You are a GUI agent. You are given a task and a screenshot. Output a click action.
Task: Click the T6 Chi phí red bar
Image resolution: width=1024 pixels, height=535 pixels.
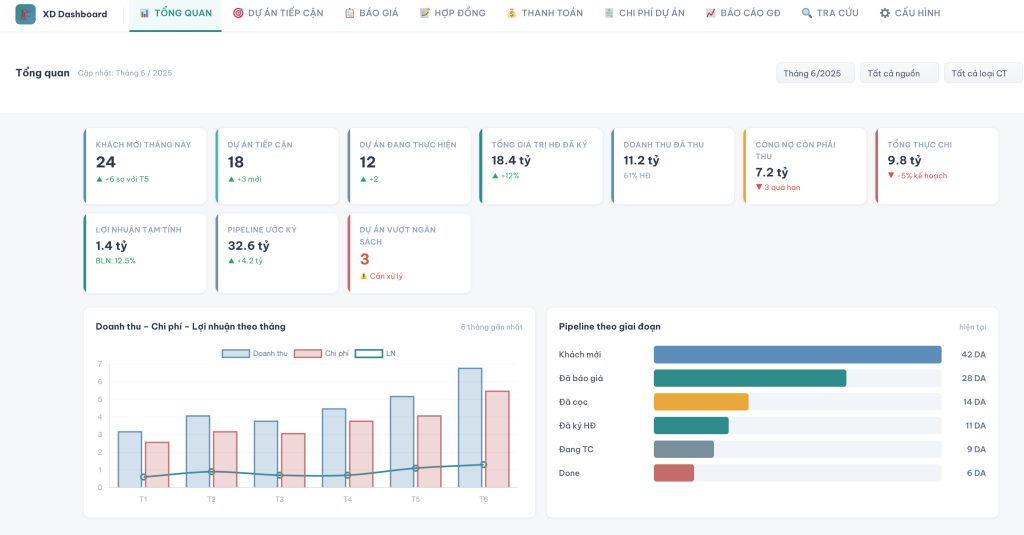click(x=497, y=439)
